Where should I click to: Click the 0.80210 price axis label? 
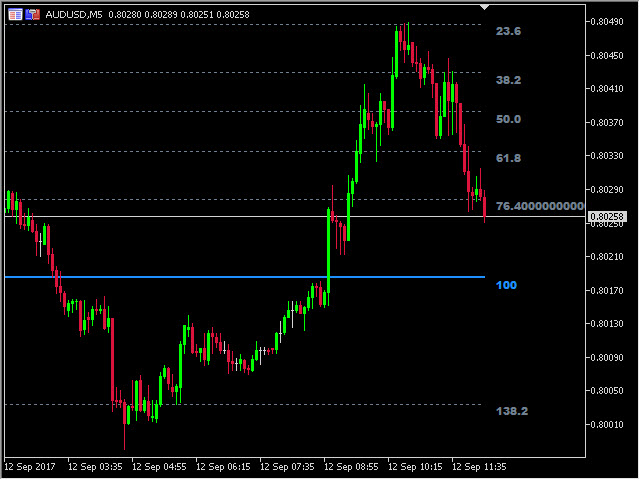click(607, 257)
